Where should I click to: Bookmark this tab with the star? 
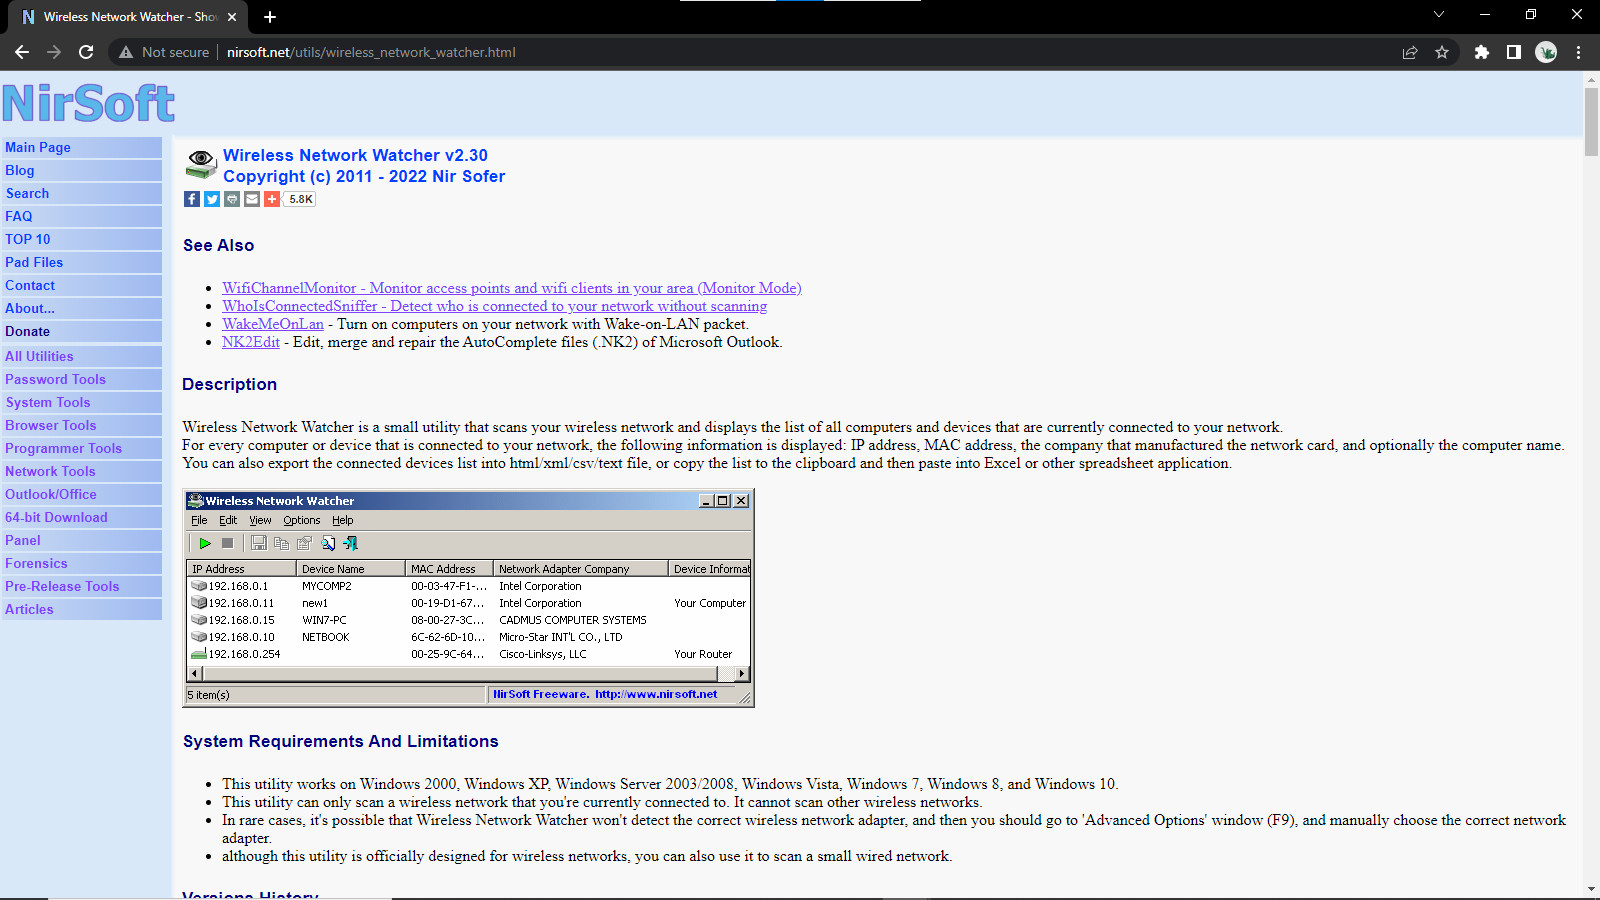click(1442, 52)
